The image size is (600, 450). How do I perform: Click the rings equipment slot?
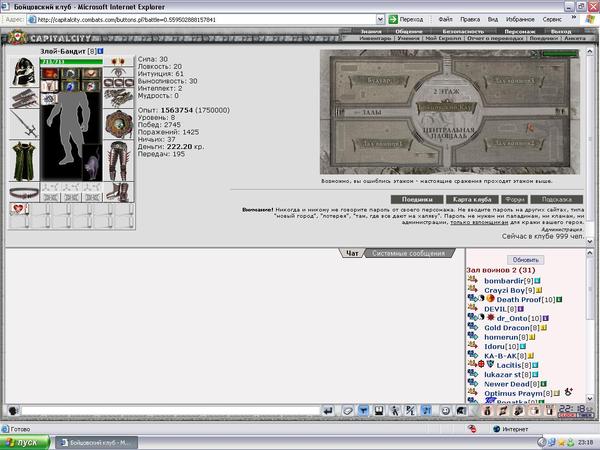pyautogui.click(x=119, y=82)
